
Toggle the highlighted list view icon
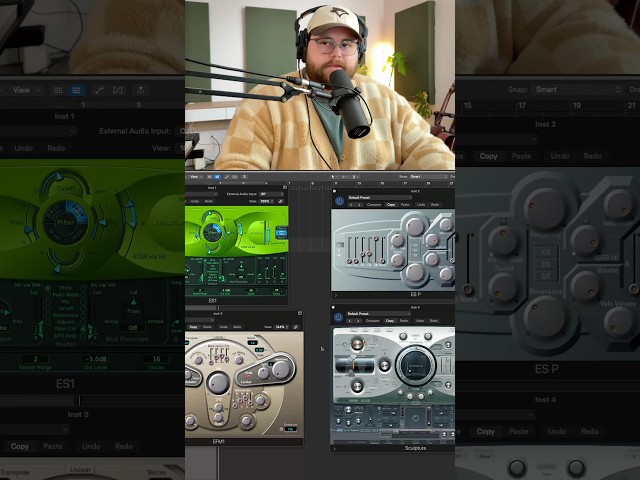[217, 177]
